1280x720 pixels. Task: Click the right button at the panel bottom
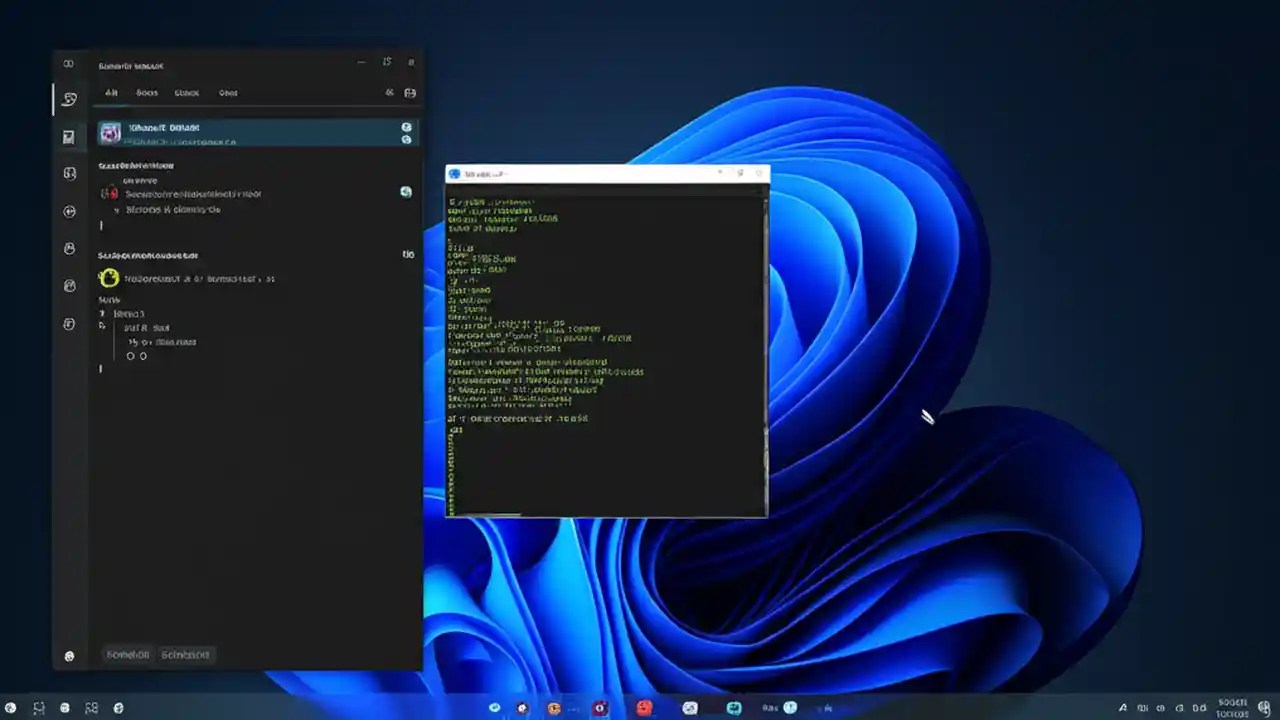point(186,655)
